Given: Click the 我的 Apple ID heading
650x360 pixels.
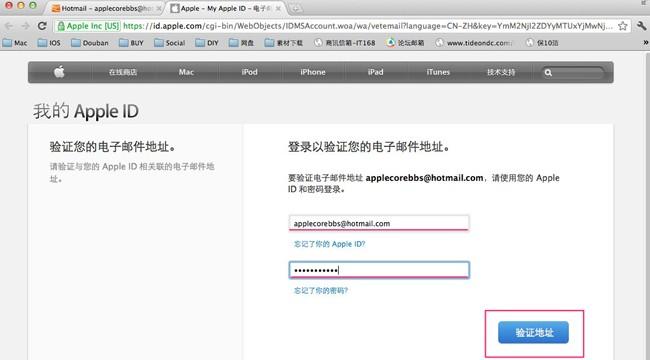Looking at the screenshot, I should (86, 111).
